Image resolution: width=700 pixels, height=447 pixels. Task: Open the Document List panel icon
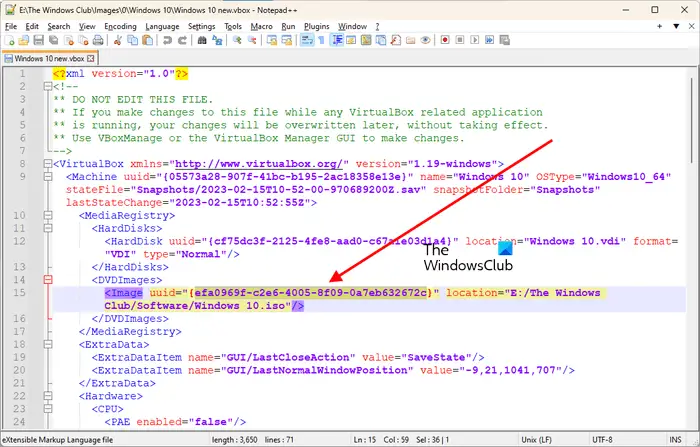381,40
